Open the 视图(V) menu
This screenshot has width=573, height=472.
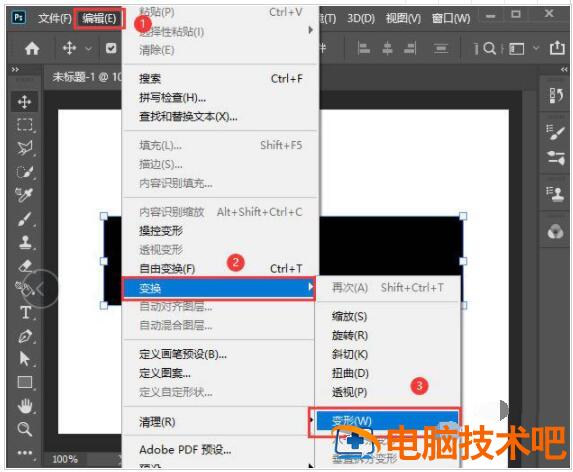click(x=403, y=18)
